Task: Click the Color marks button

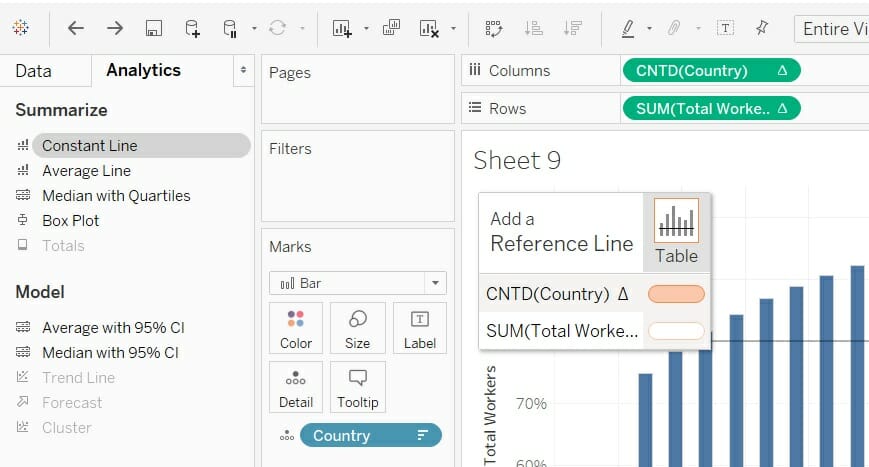Action: pos(296,328)
